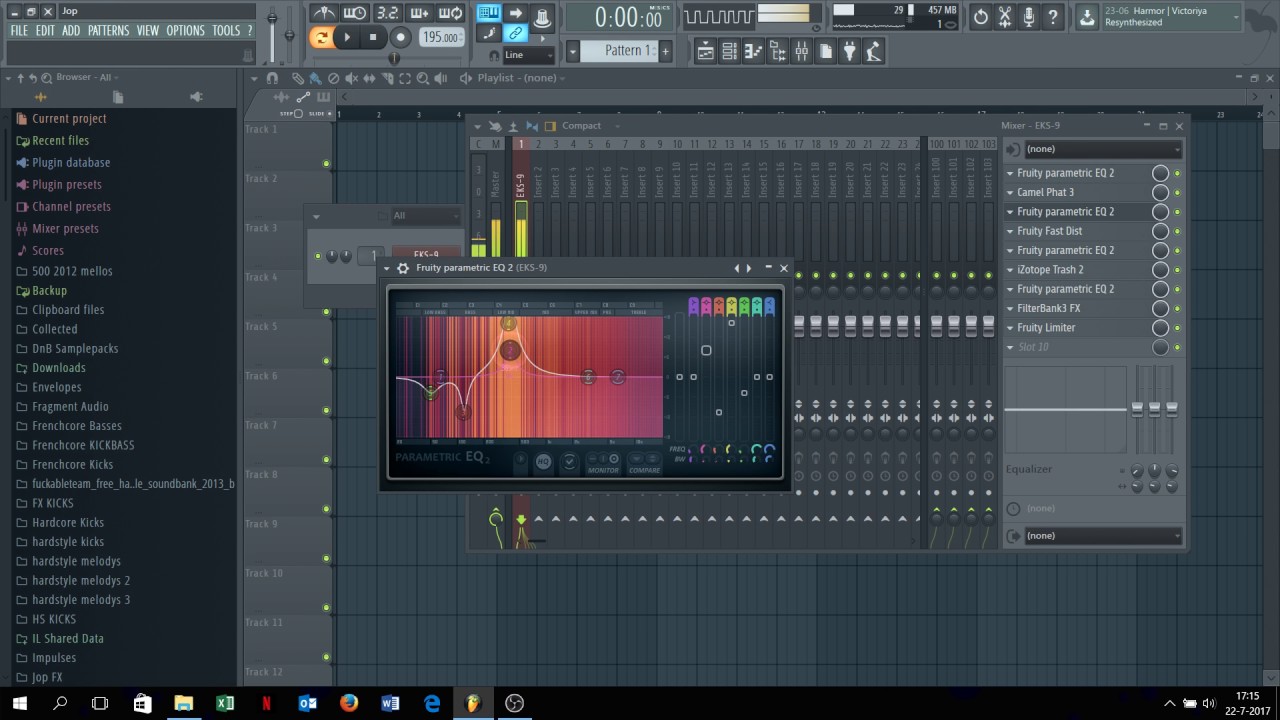Open the EDIT menu
Image resolution: width=1280 pixels, height=720 pixels.
pyautogui.click(x=45, y=31)
